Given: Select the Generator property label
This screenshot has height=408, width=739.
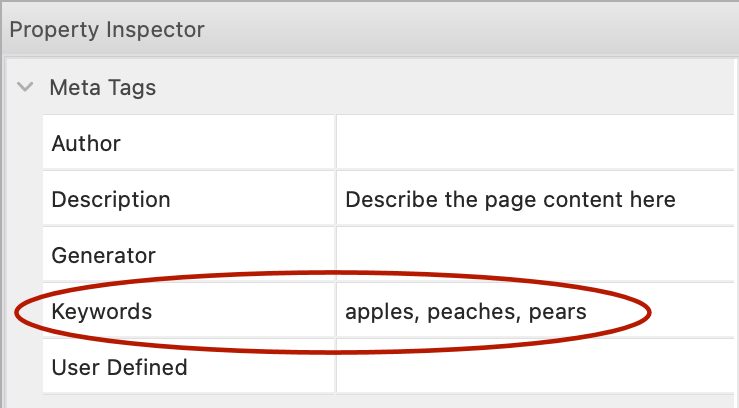Looking at the screenshot, I should 104,255.
